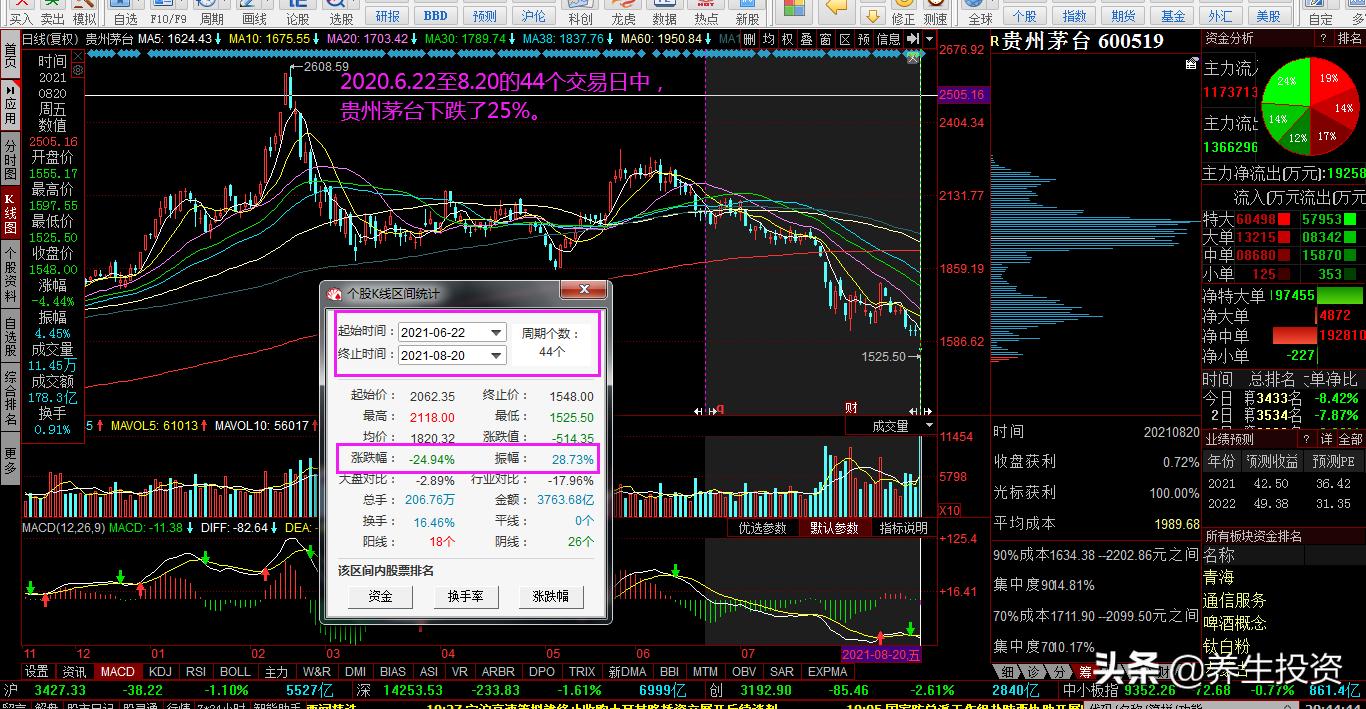Click the 权 adjust rights button
This screenshot has height=709, width=1366.
[x=787, y=39]
